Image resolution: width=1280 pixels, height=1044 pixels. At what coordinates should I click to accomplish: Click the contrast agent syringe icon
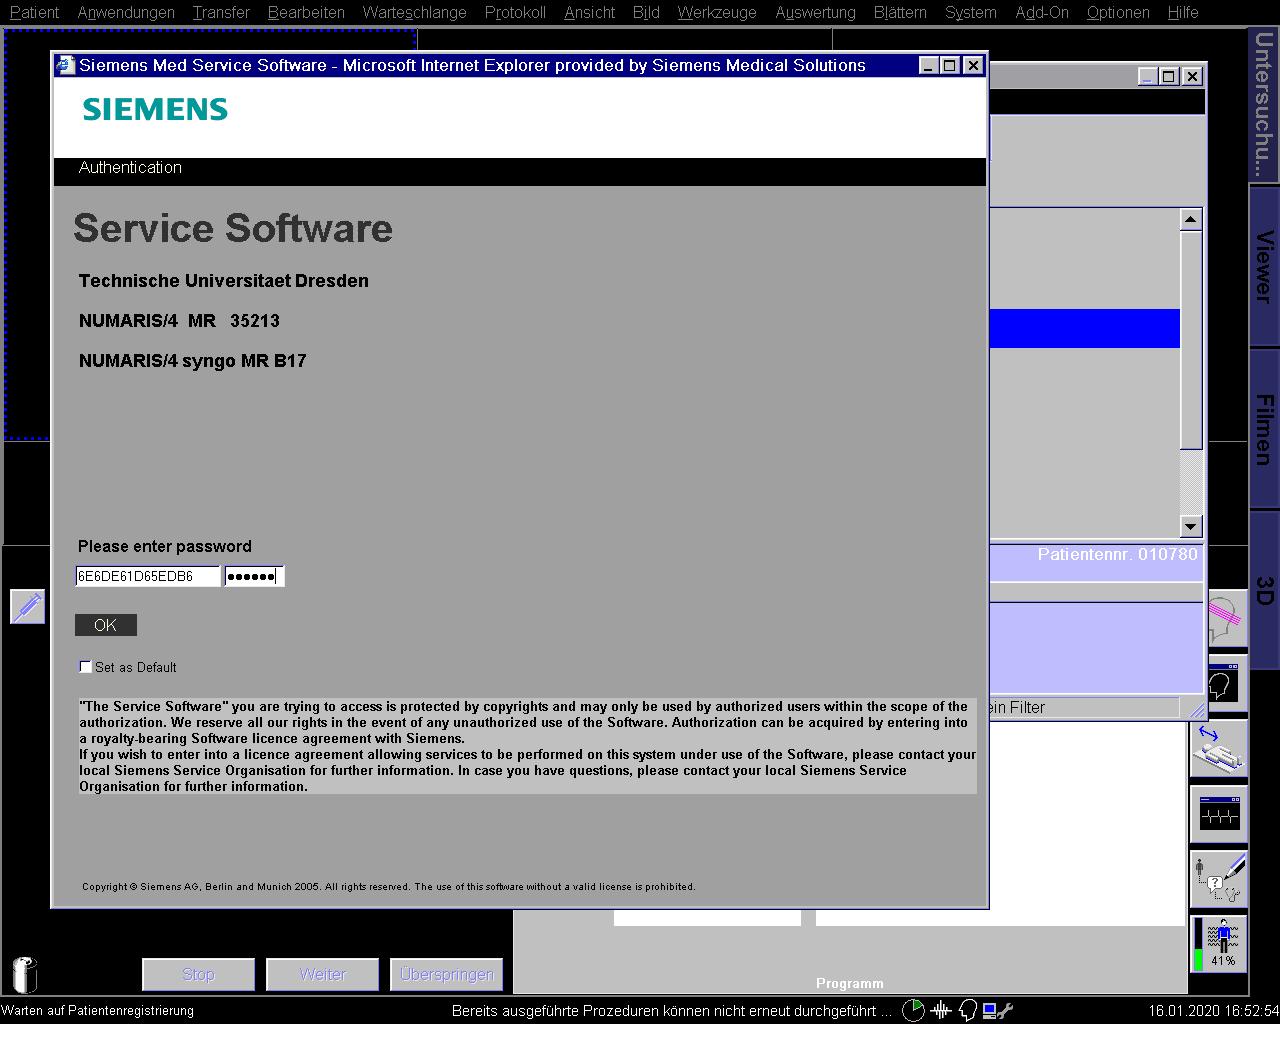(27, 606)
